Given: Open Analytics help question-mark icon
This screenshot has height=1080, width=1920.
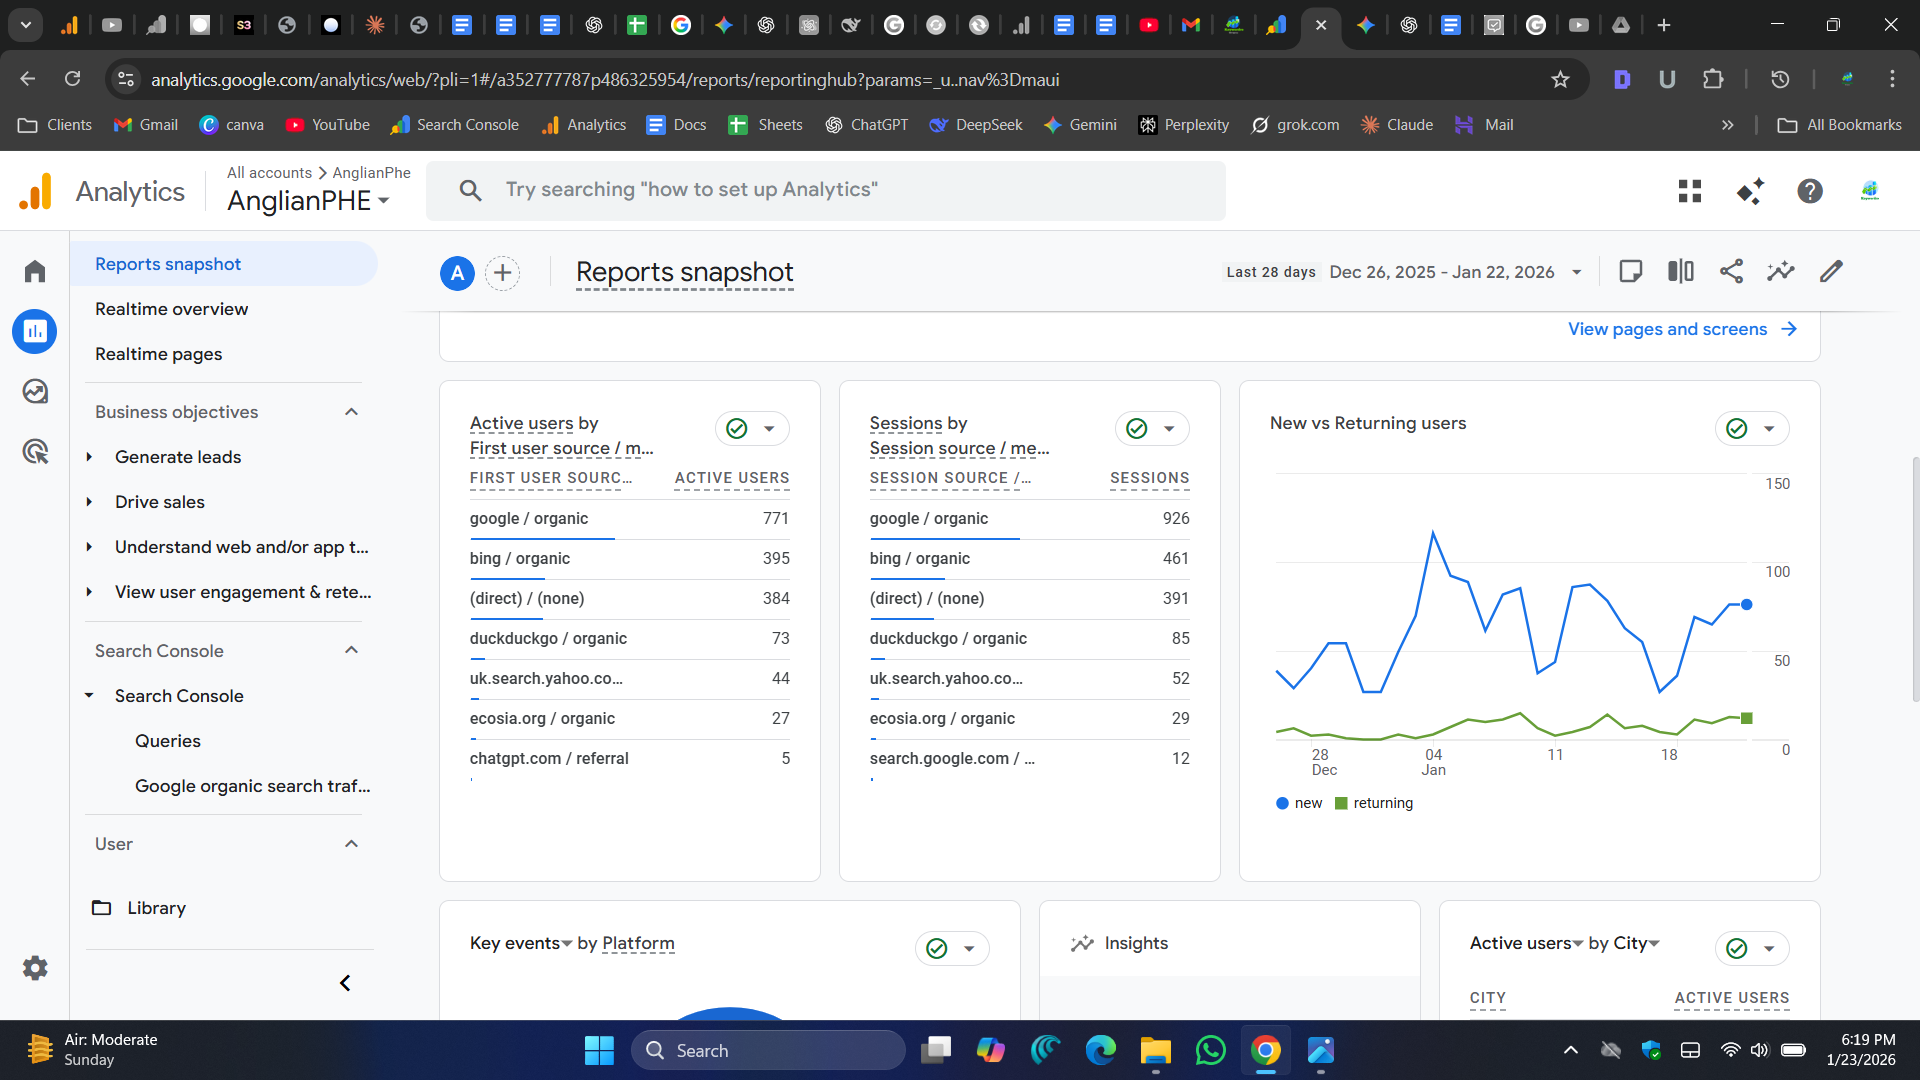Looking at the screenshot, I should pos(1809,191).
